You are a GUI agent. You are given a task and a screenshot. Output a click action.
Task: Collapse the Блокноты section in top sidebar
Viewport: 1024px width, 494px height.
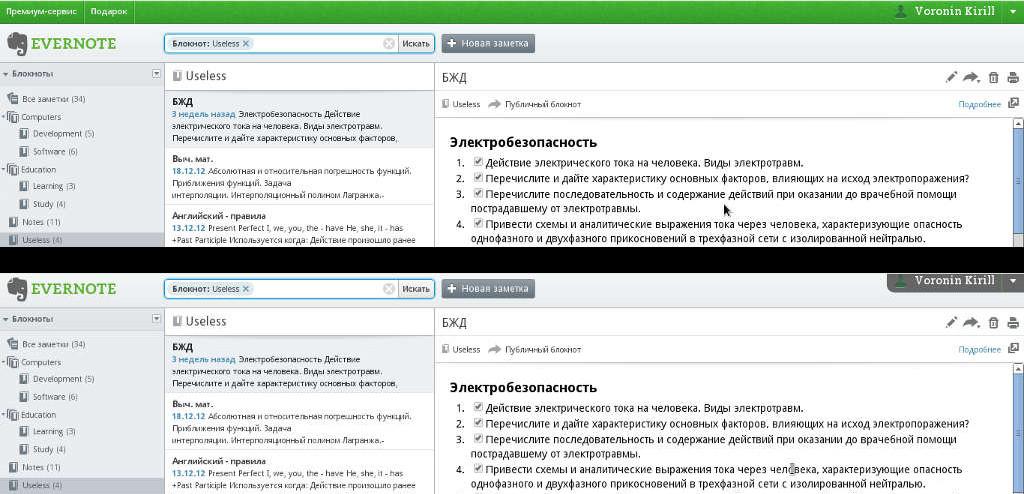(x=5, y=74)
